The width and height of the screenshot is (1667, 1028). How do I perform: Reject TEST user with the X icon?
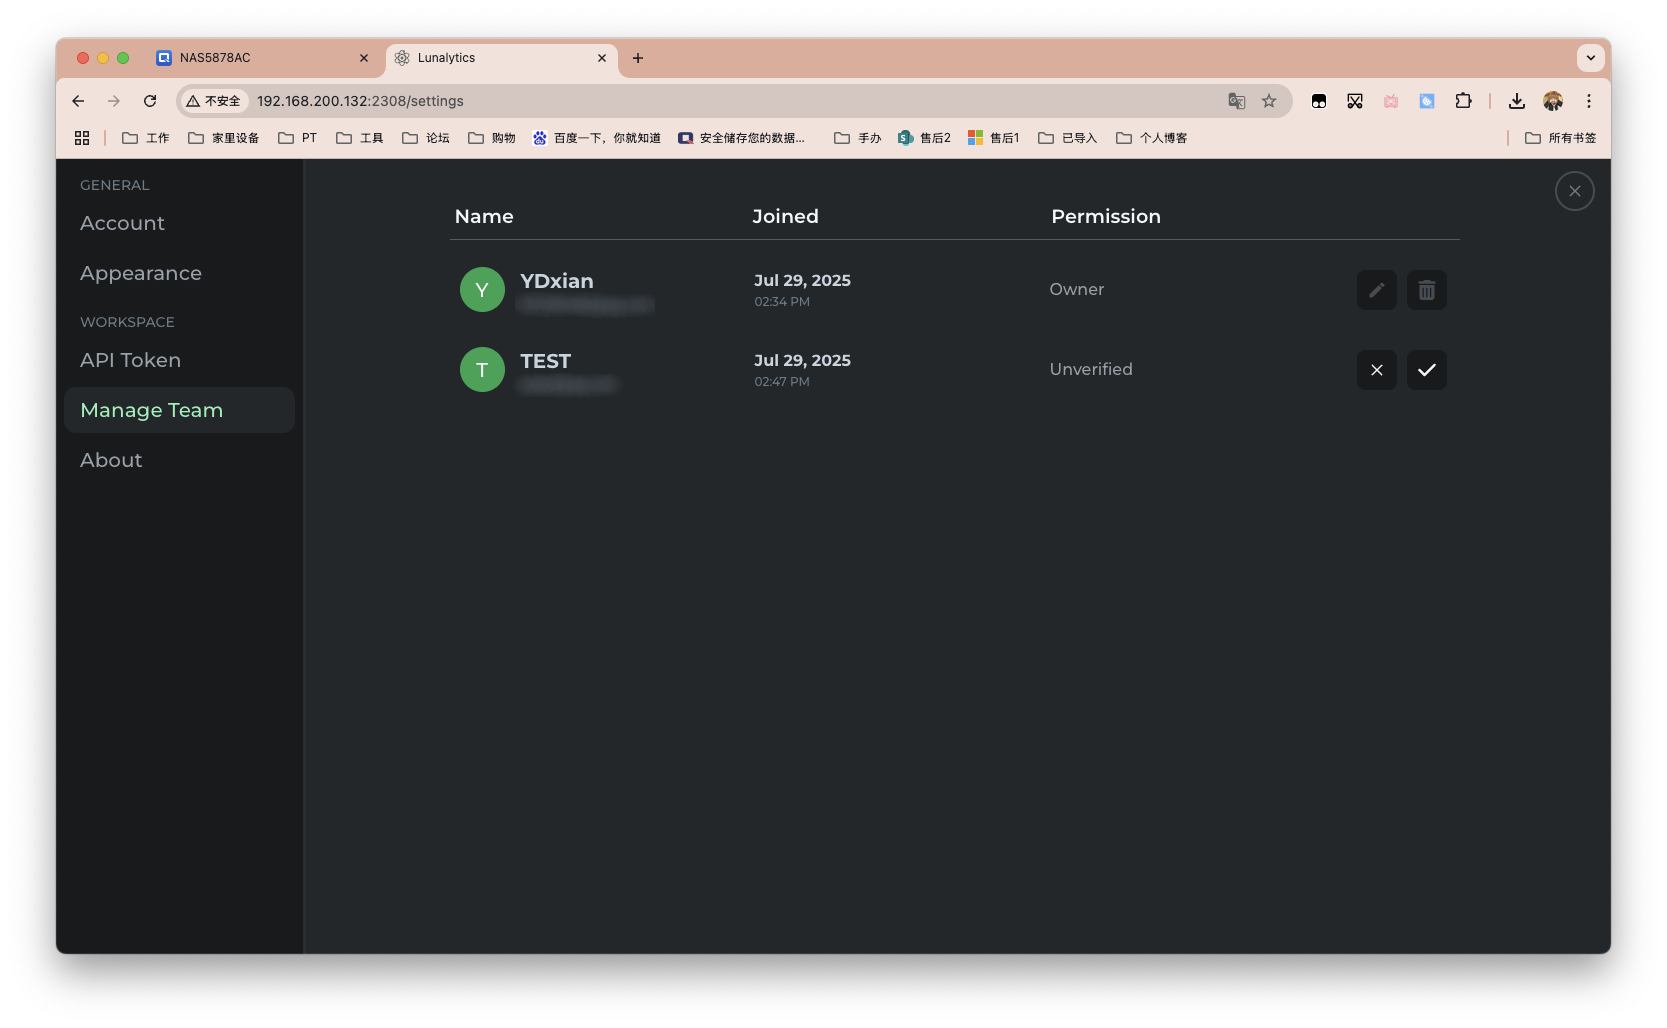(x=1376, y=370)
